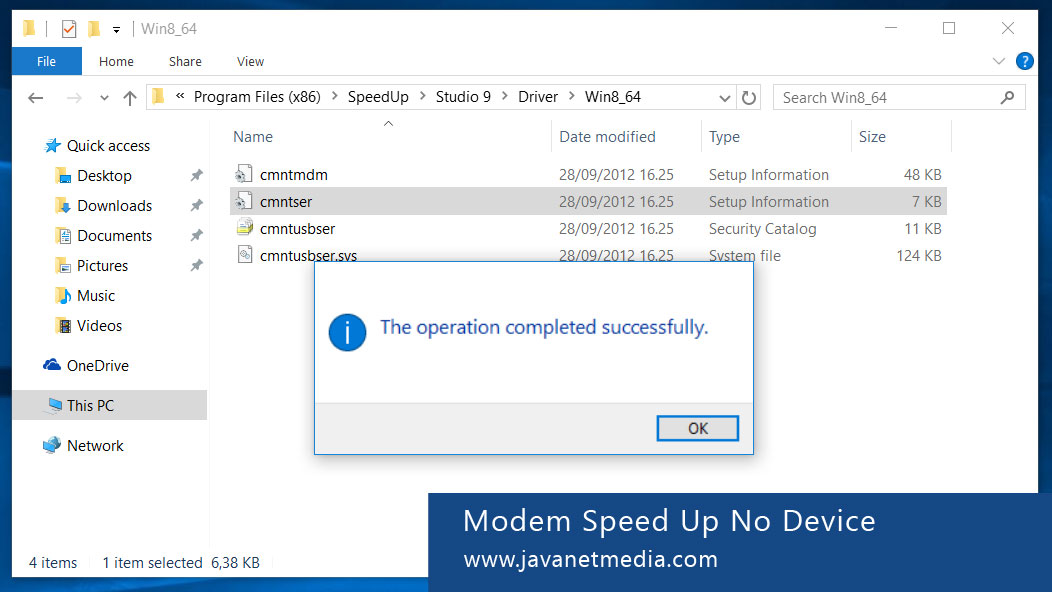Click the blue information icon in the dialog
This screenshot has width=1052, height=592.
click(347, 332)
